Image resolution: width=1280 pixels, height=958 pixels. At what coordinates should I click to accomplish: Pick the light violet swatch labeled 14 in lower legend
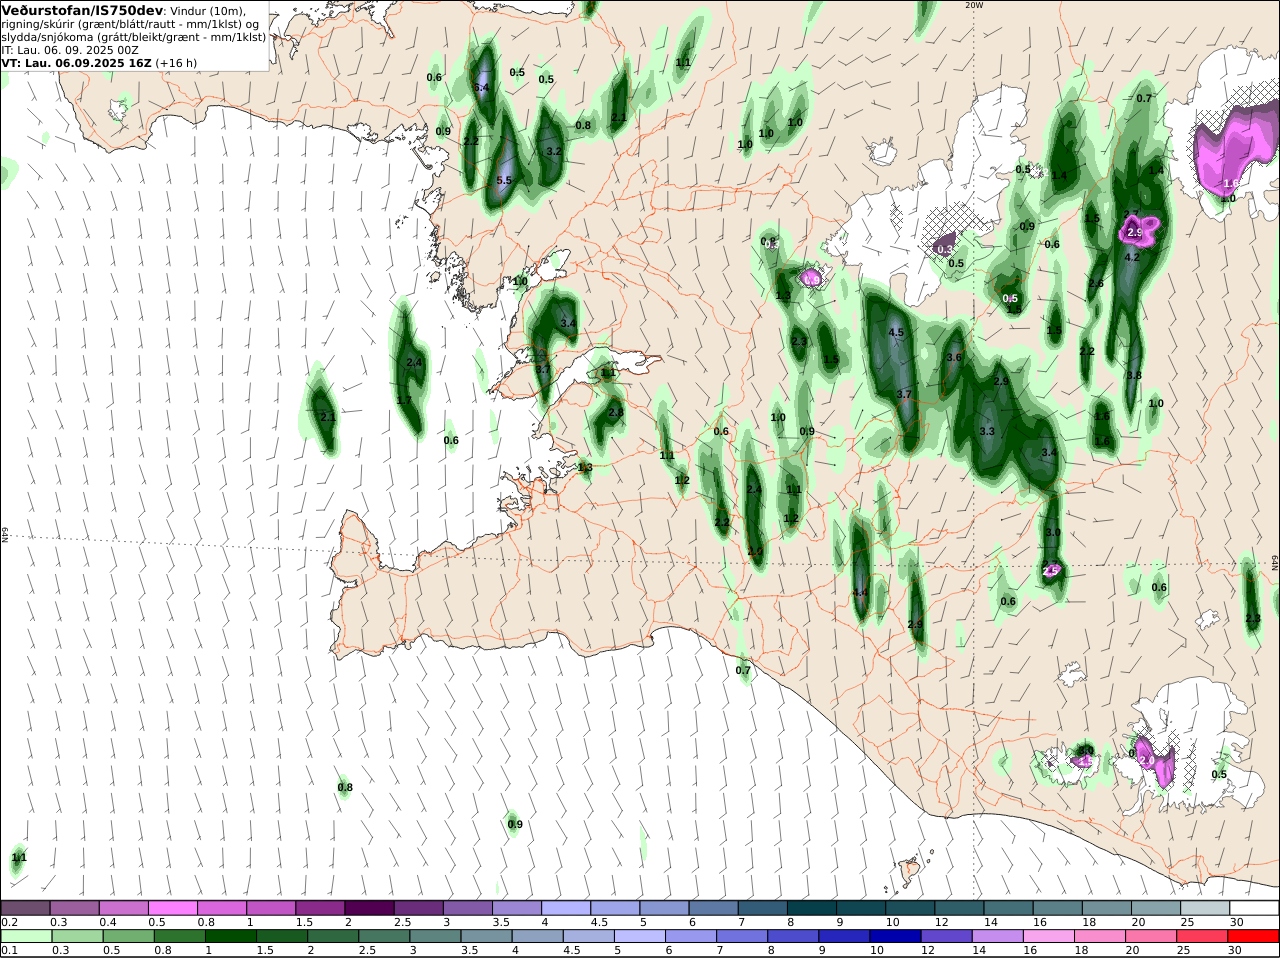tap(997, 937)
